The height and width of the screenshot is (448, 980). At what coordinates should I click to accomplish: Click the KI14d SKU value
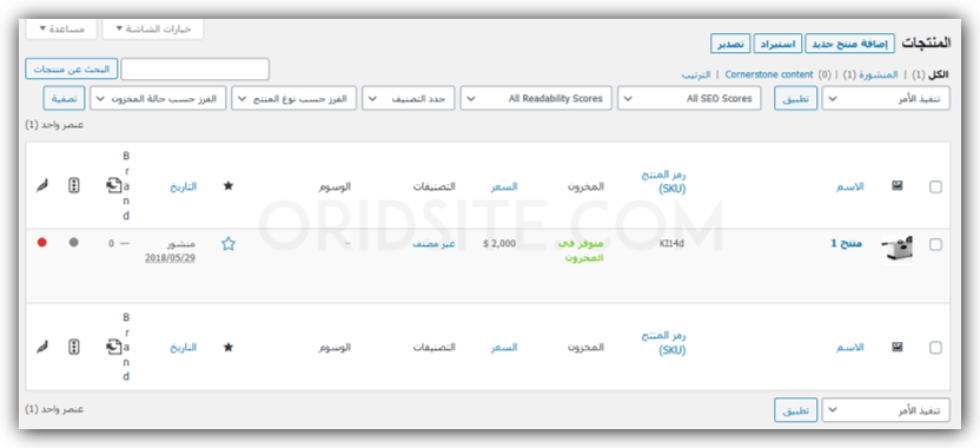coord(672,243)
